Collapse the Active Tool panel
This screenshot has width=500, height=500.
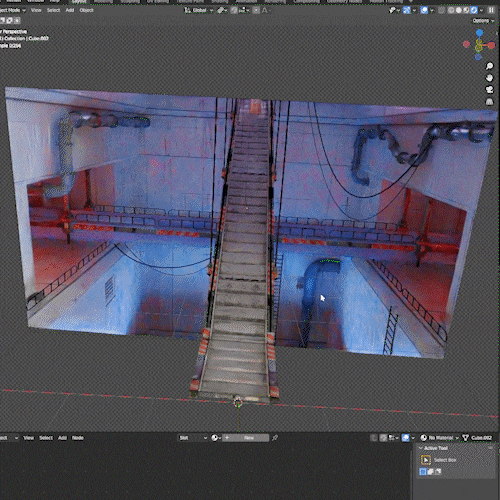(421, 448)
